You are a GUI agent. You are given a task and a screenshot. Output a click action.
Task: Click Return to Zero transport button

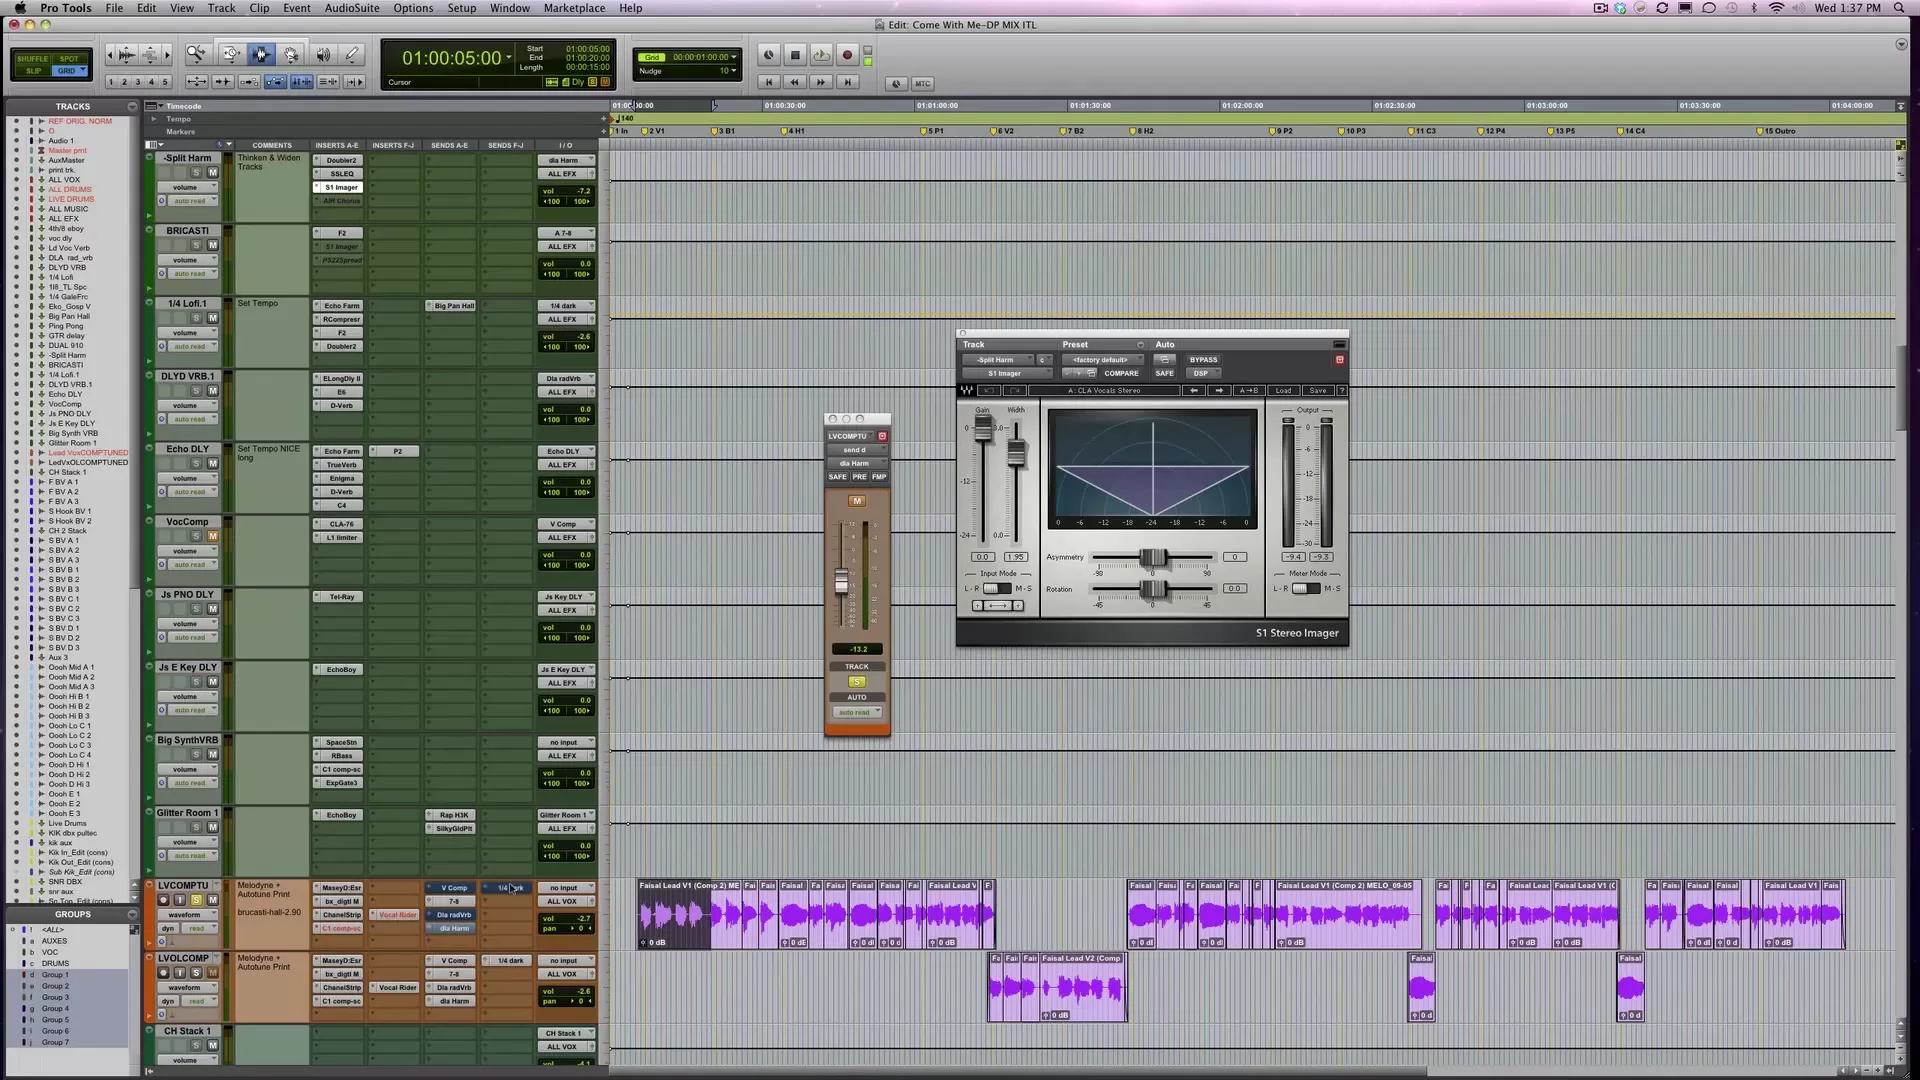(x=769, y=83)
